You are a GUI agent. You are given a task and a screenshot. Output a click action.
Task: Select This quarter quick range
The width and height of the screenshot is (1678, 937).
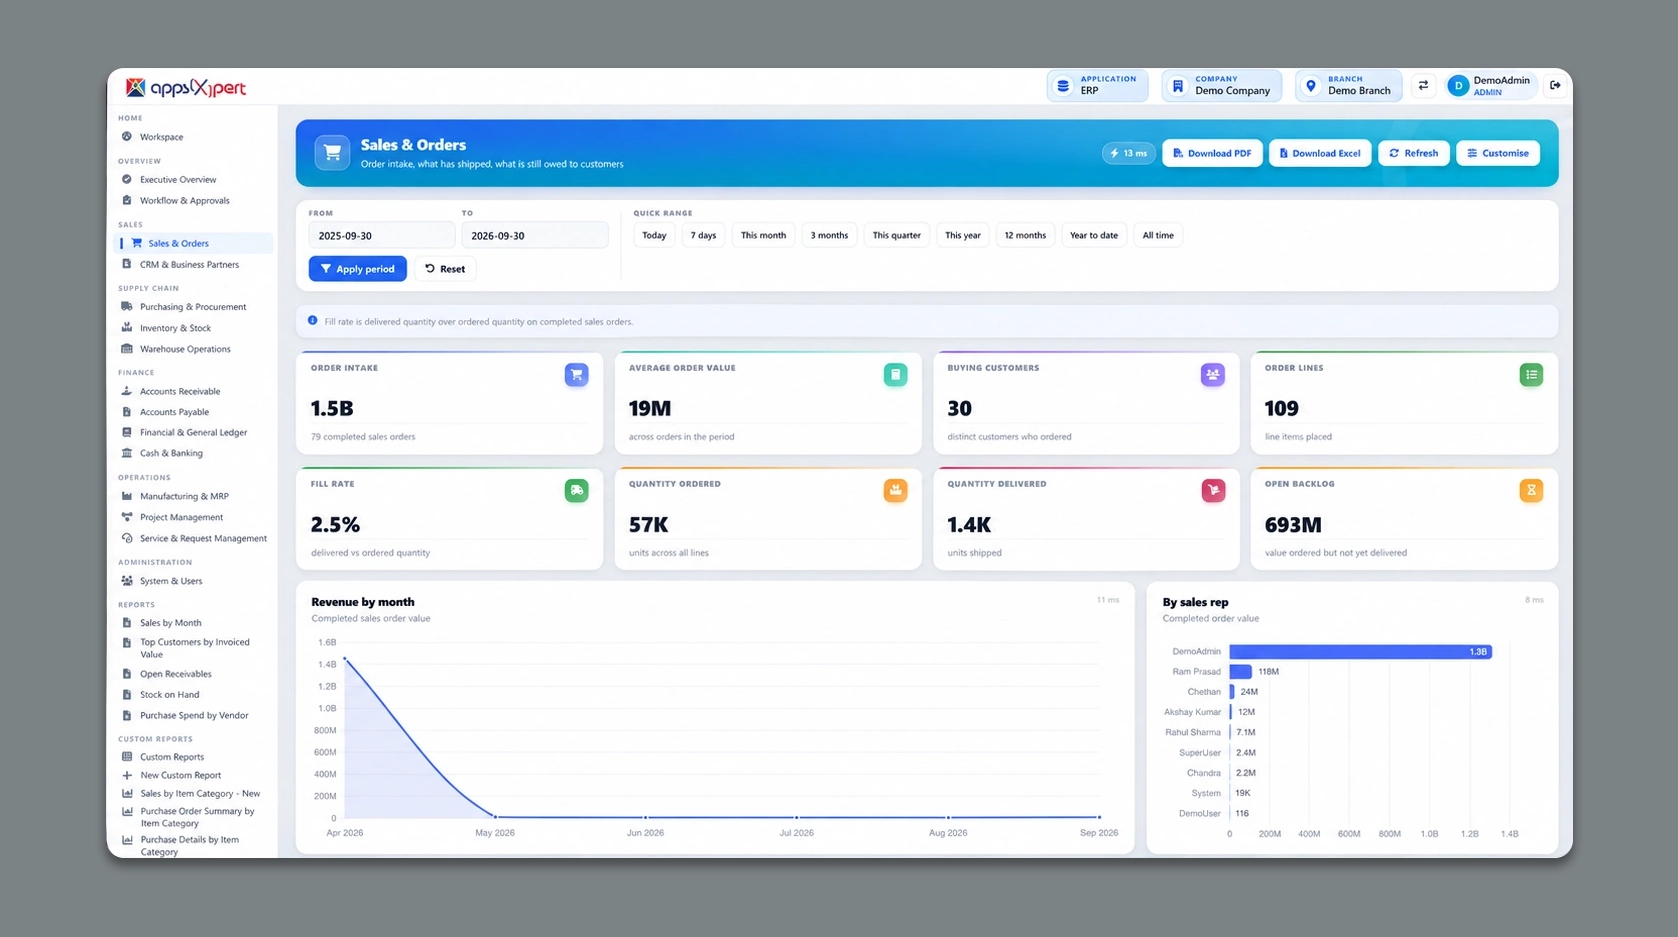(x=896, y=236)
